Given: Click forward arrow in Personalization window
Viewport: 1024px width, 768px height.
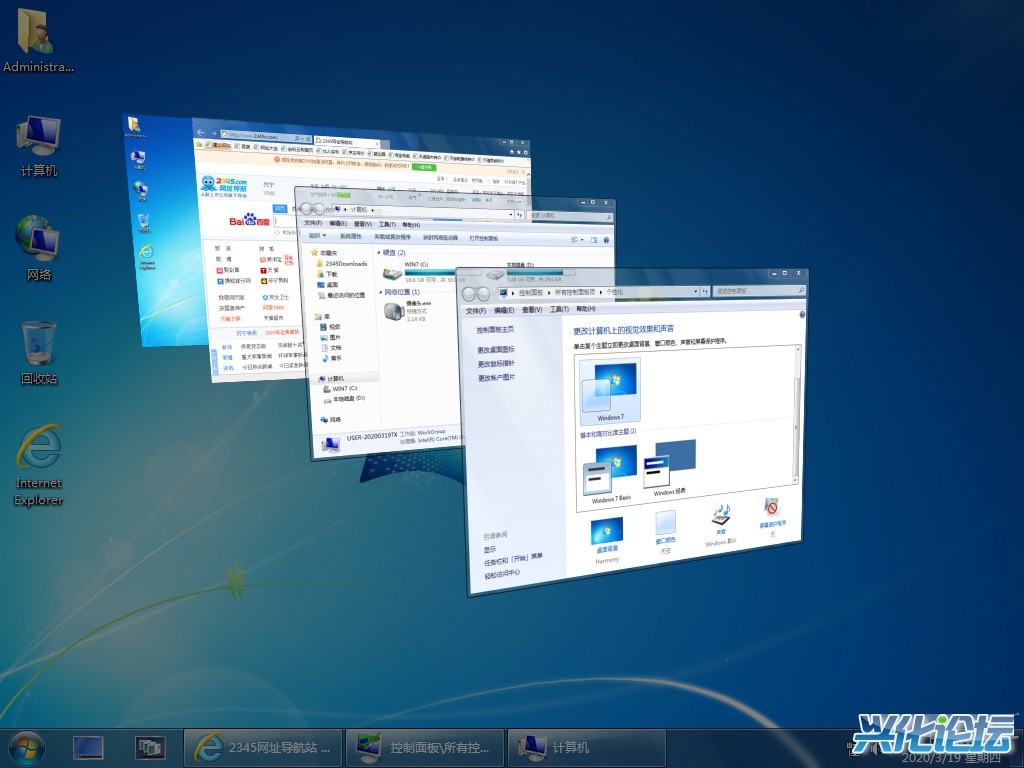Looking at the screenshot, I should pos(483,293).
